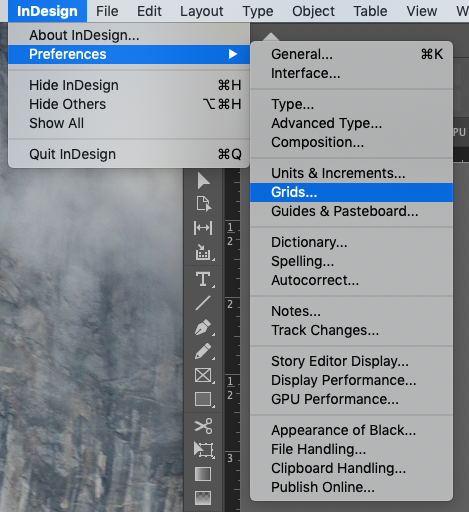Select the Type tool
469x512 pixels.
(x=204, y=279)
